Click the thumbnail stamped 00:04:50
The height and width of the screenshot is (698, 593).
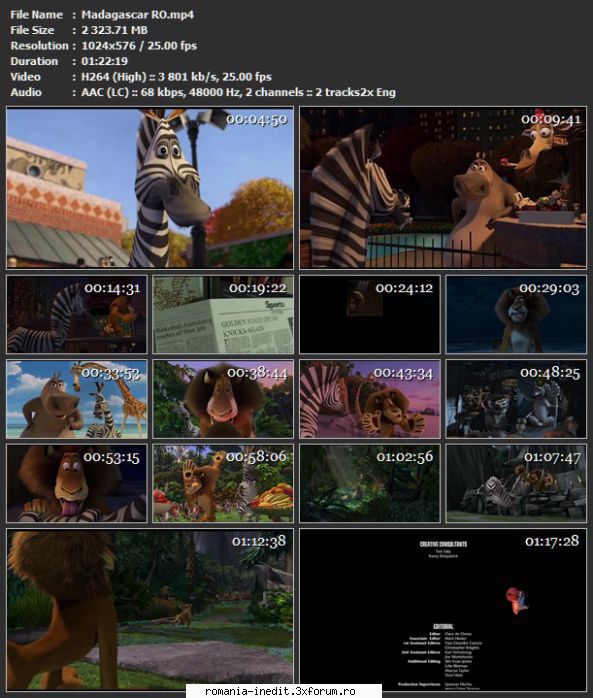[150, 188]
